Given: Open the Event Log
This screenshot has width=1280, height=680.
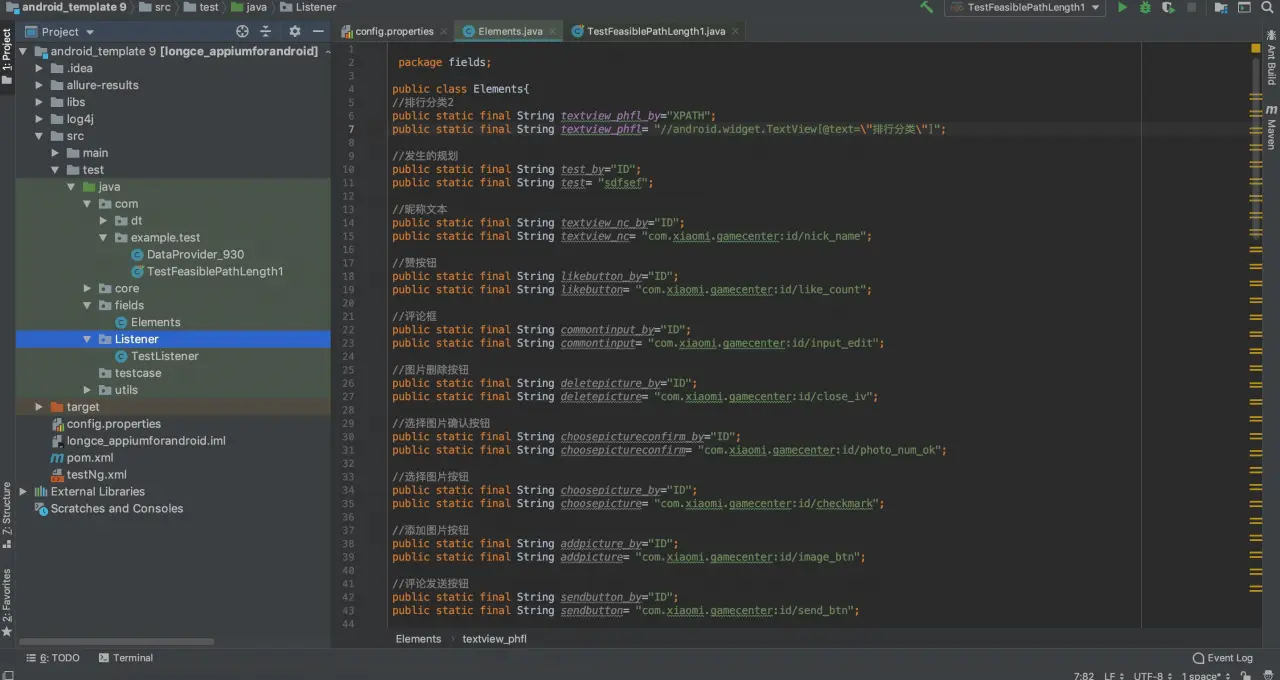Looking at the screenshot, I should [1222, 658].
